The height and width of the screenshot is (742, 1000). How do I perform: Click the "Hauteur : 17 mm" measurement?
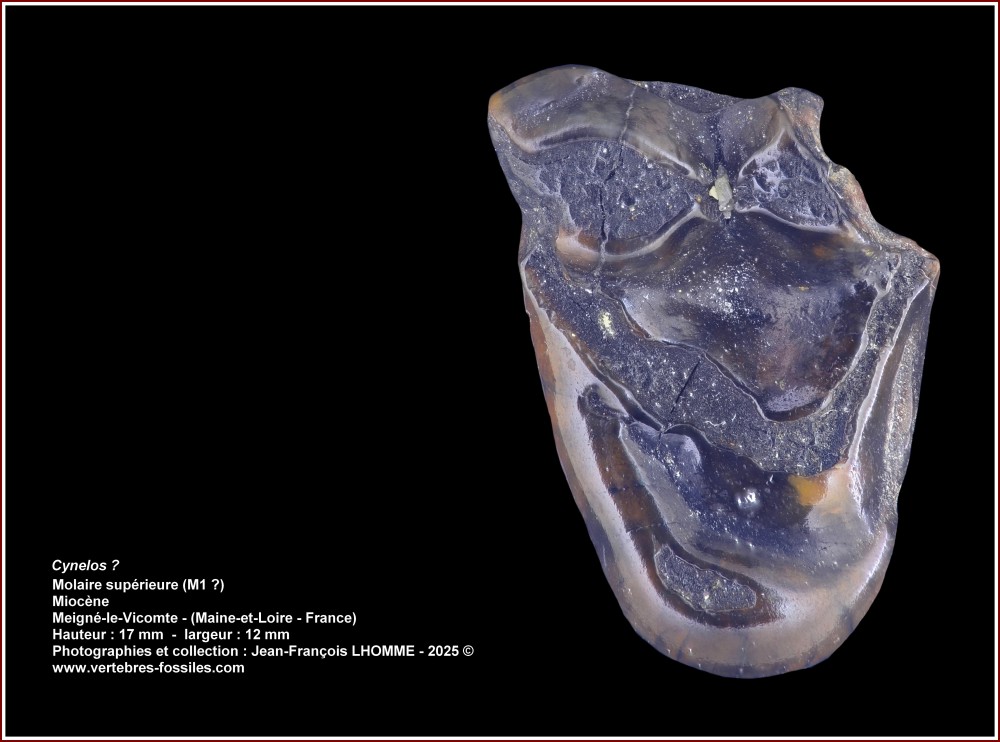(107, 634)
